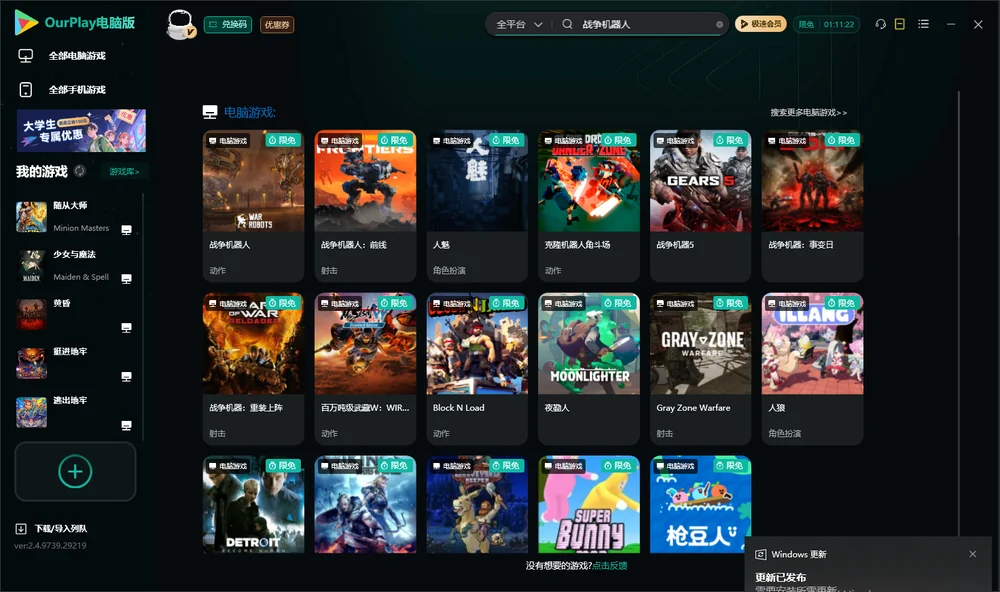Open the War Robots Frontiers game card
The image size is (1000, 592).
[365, 205]
